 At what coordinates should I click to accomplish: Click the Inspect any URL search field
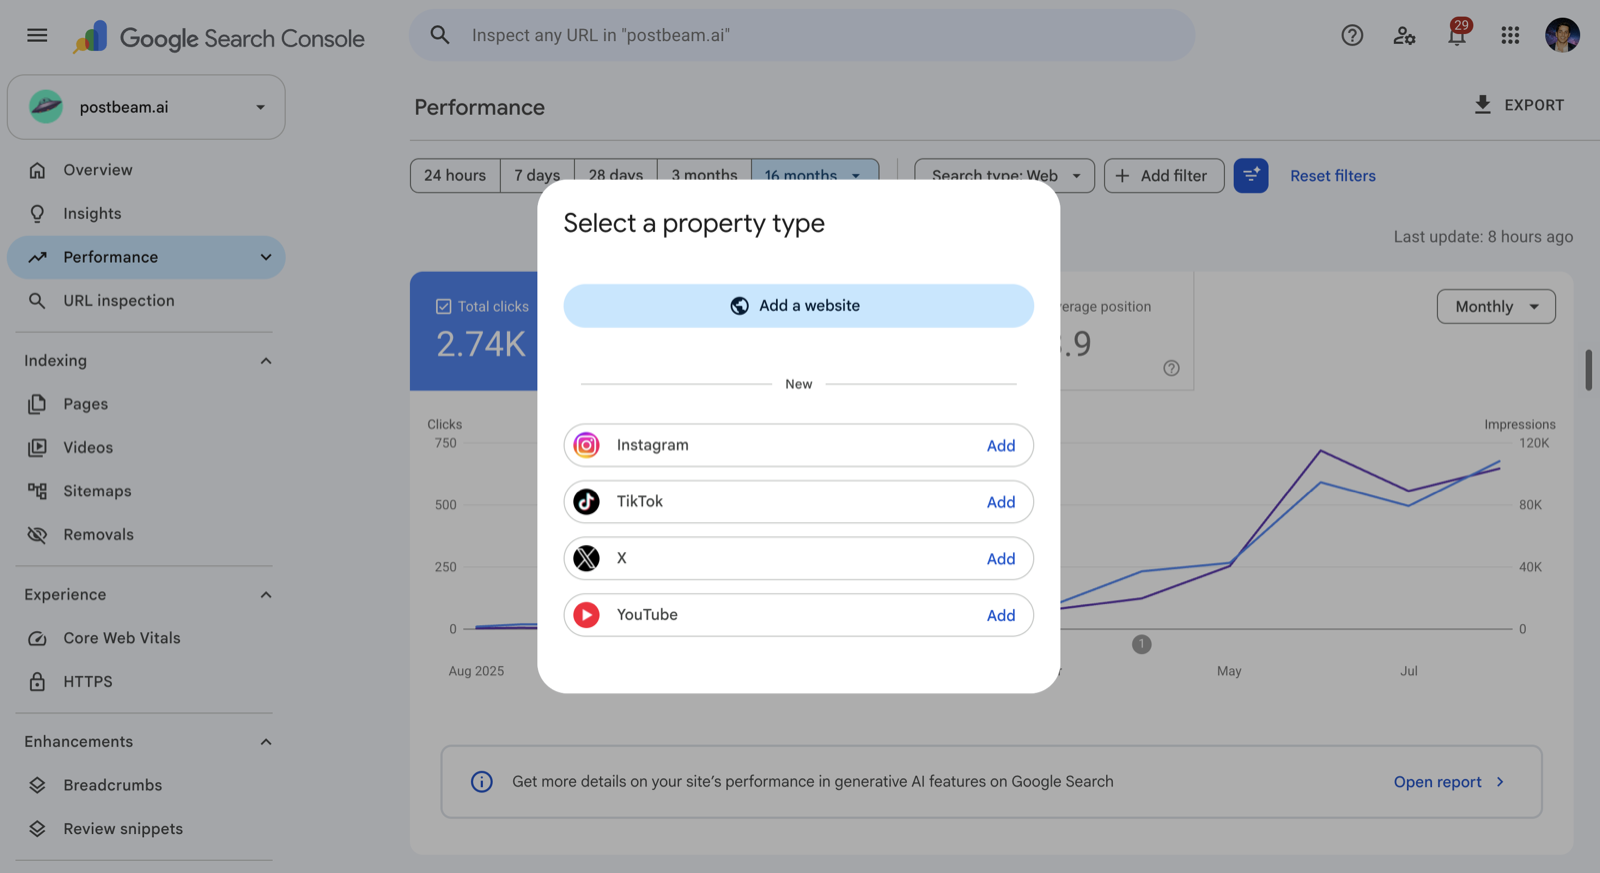802,35
